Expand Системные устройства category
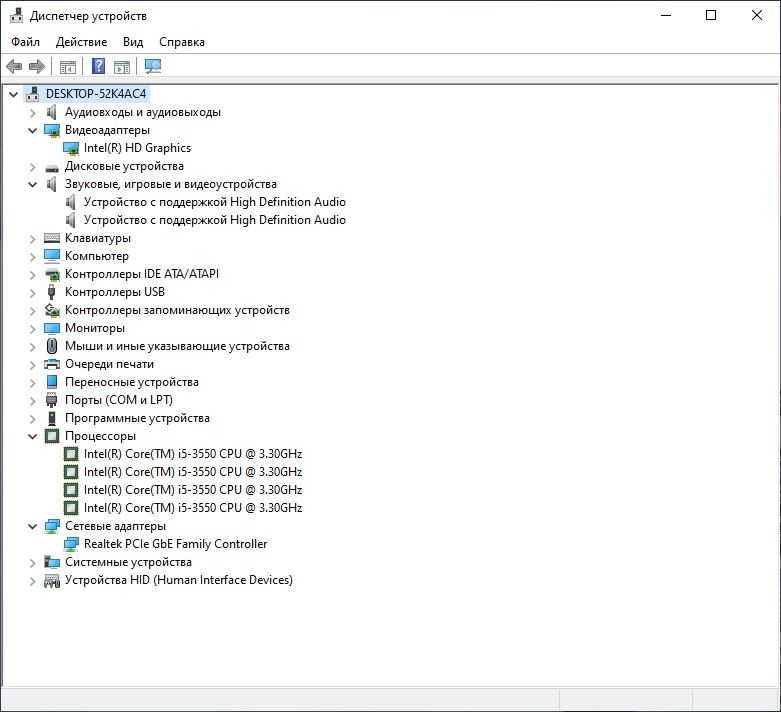Image resolution: width=781 pixels, height=712 pixels. [32, 563]
